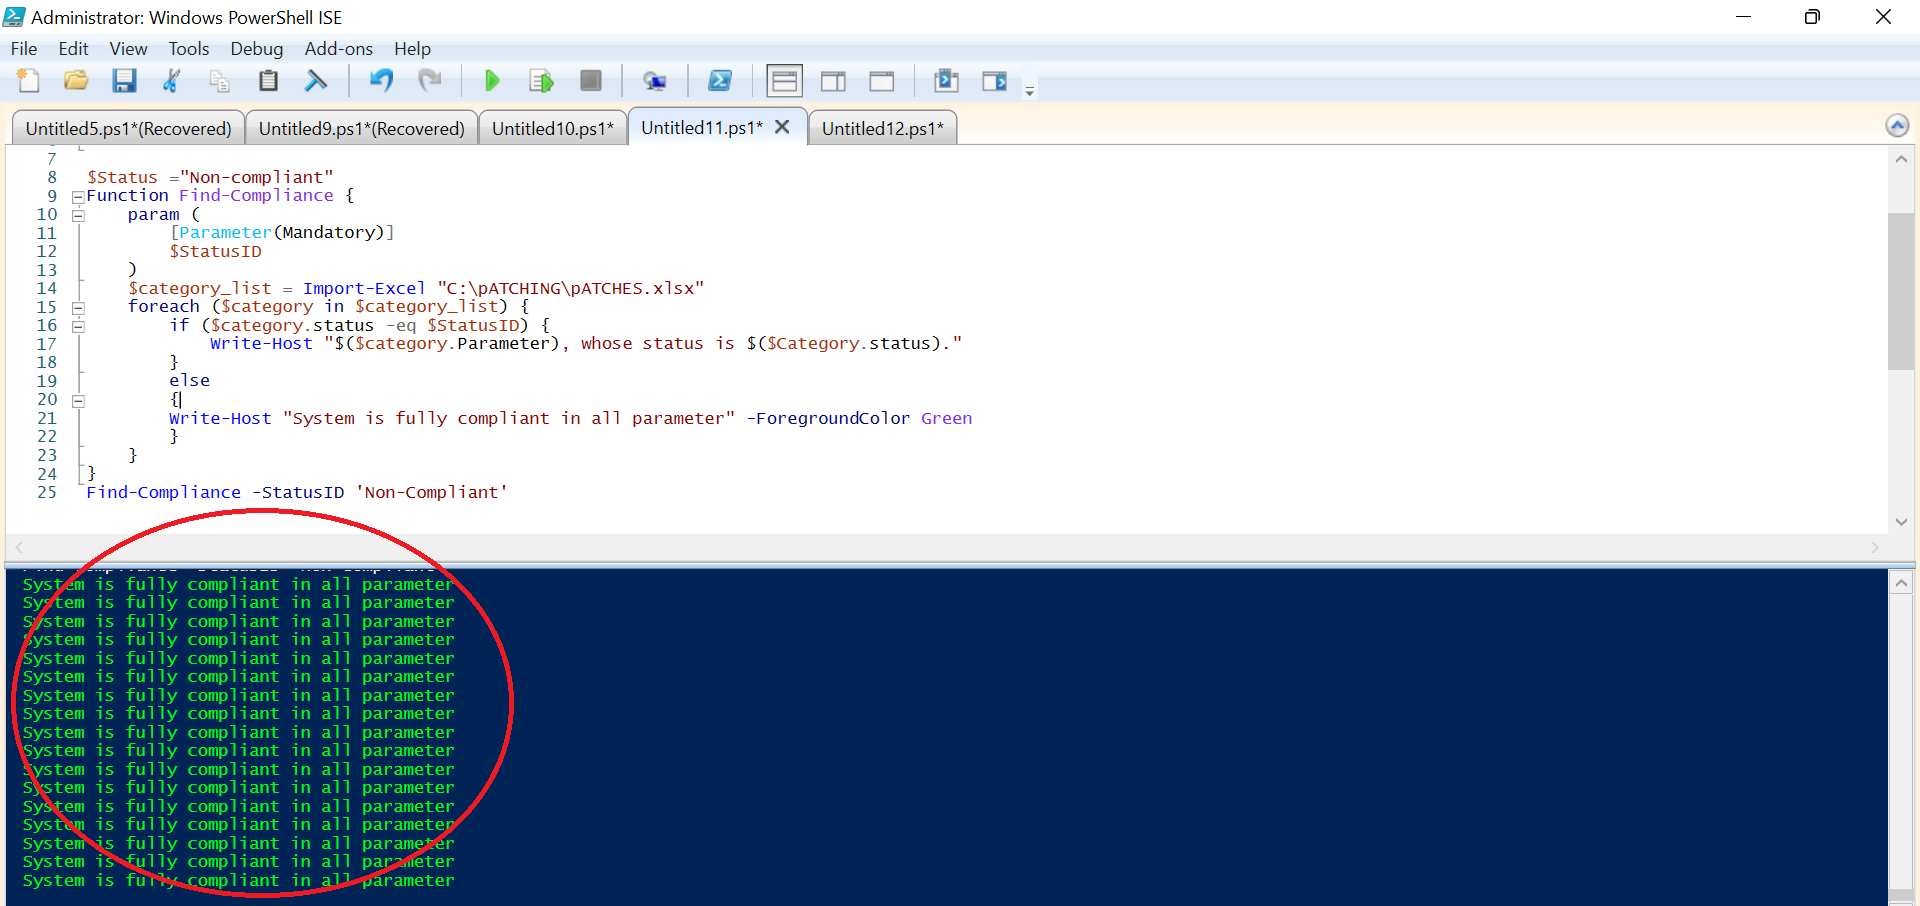
Task: Restore down the PowerShell ISE window
Action: click(x=1812, y=17)
